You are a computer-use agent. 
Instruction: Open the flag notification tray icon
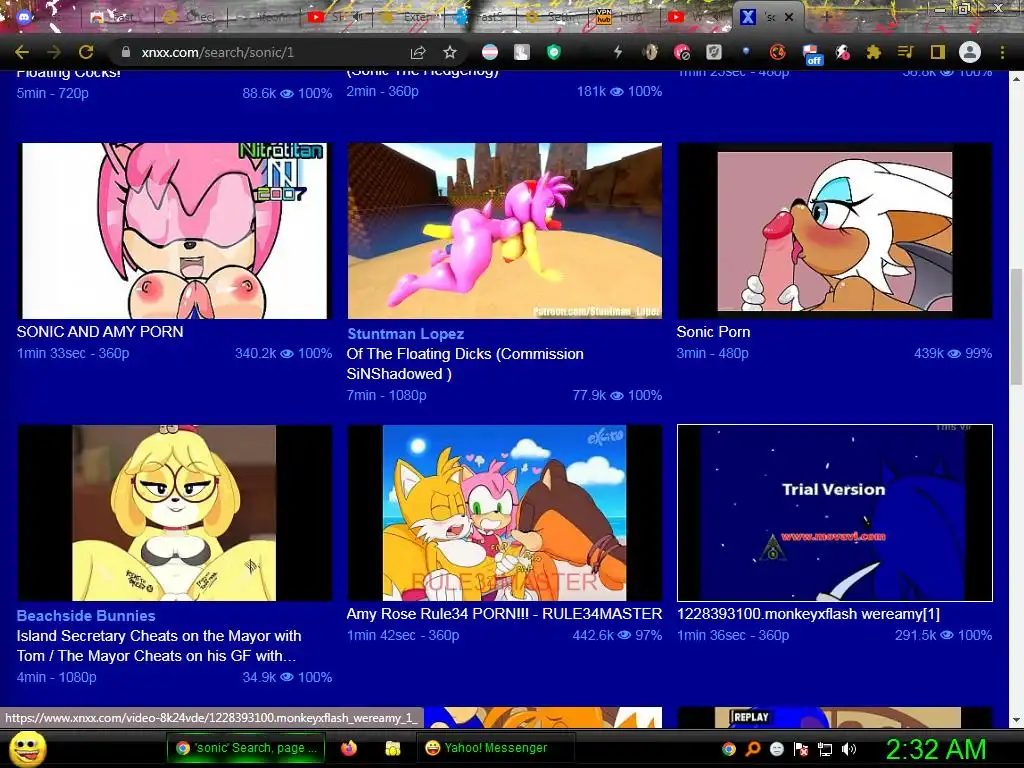[x=801, y=749]
